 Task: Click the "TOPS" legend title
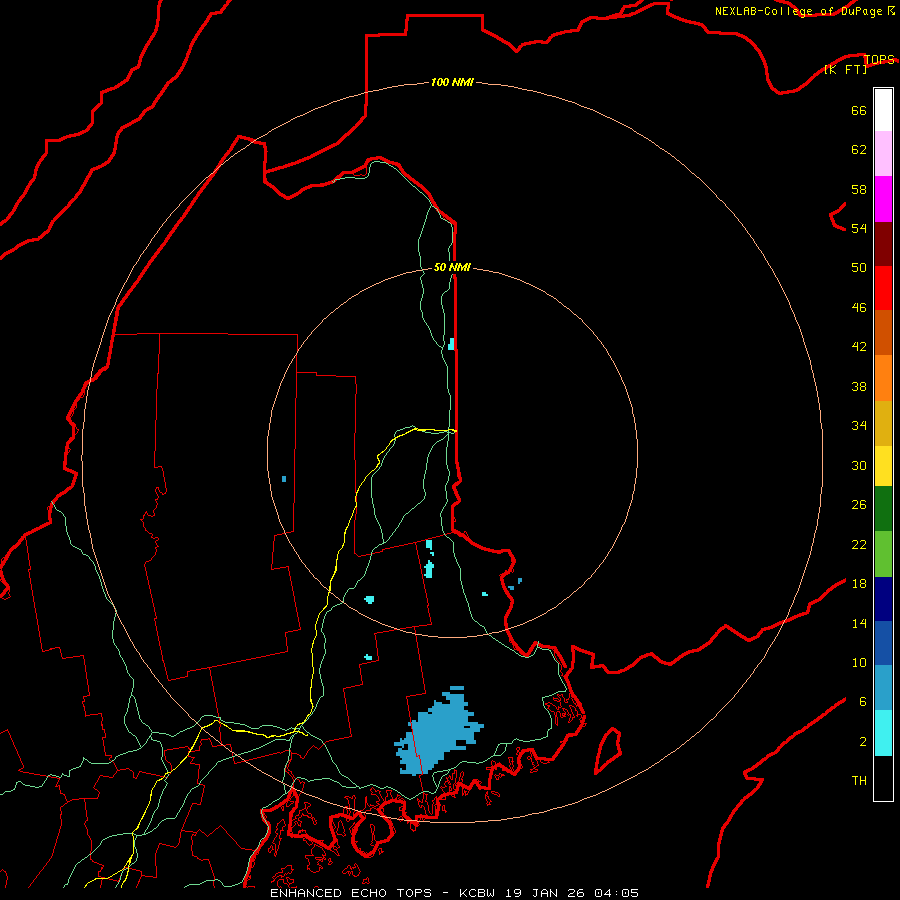879,59
